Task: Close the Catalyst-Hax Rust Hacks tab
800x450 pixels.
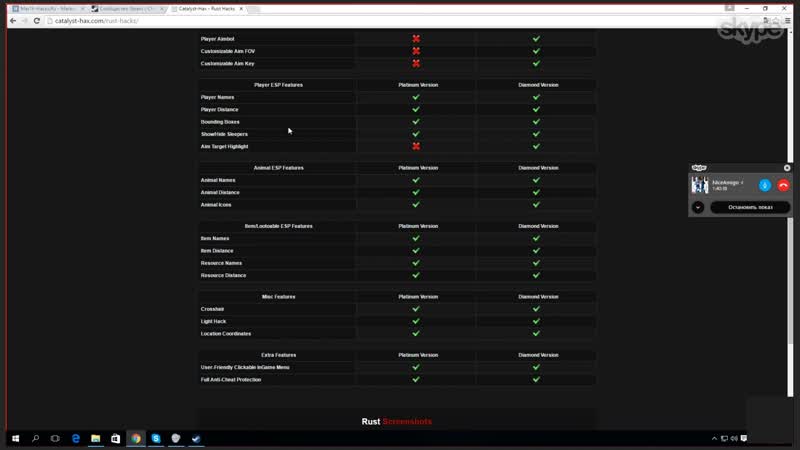Action: tap(241, 9)
